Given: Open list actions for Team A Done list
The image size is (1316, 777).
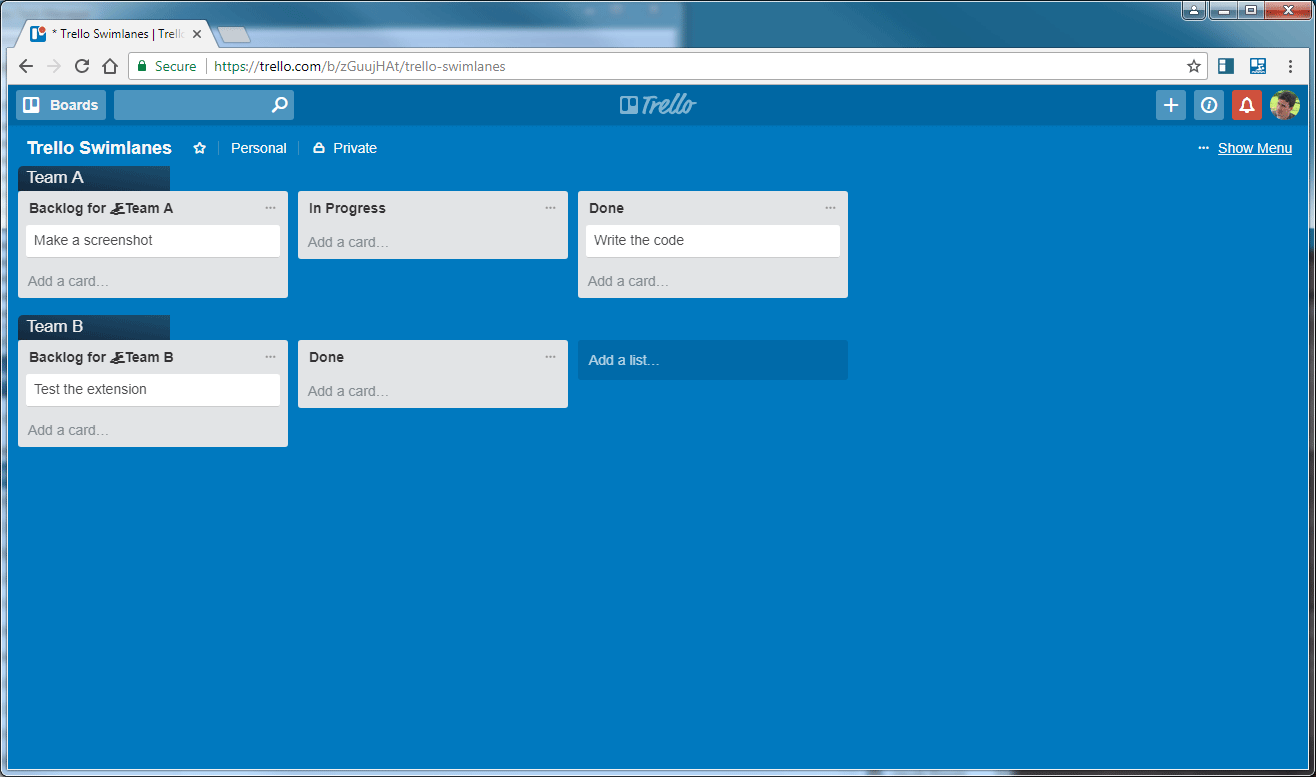Looking at the screenshot, I should pos(830,208).
